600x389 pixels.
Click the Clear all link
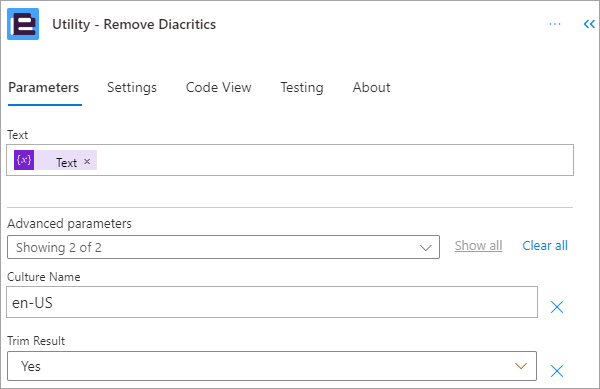coord(545,246)
